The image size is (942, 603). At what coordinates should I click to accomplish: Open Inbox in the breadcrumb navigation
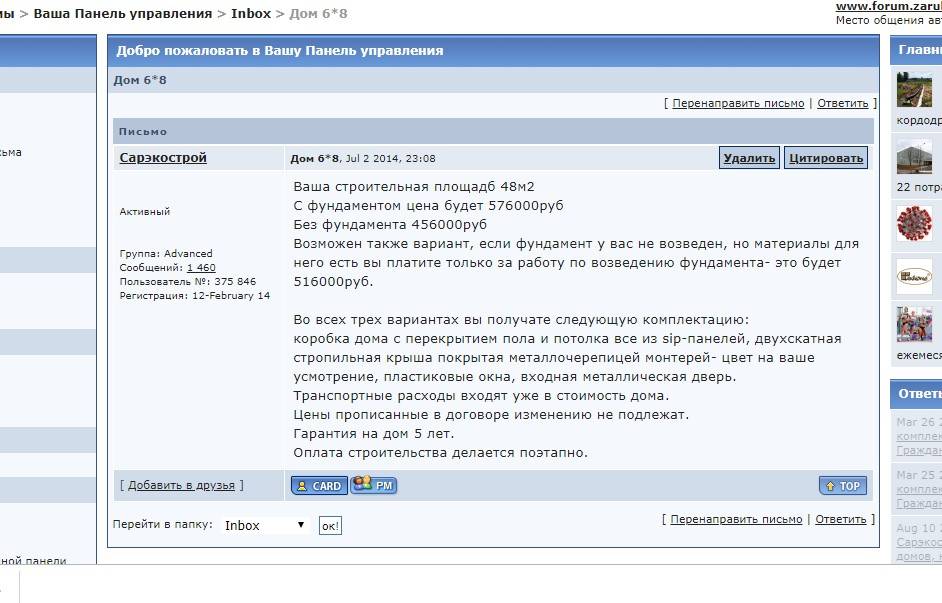251,14
